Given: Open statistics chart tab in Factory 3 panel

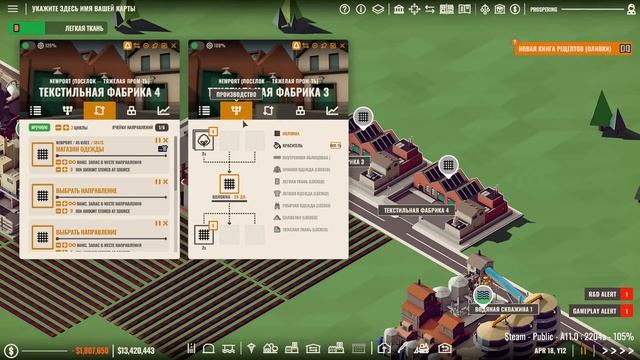Looking at the screenshot, I should click(x=332, y=110).
